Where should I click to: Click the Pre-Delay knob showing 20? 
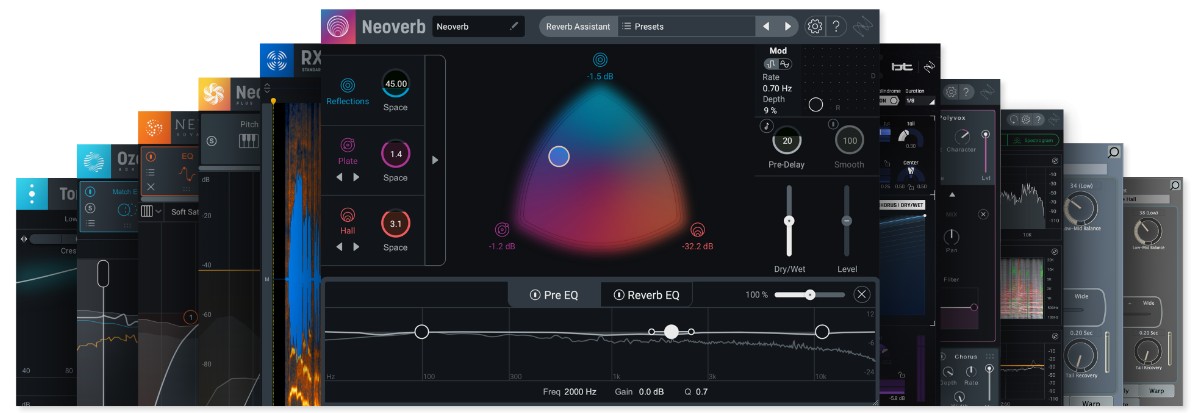pos(787,140)
